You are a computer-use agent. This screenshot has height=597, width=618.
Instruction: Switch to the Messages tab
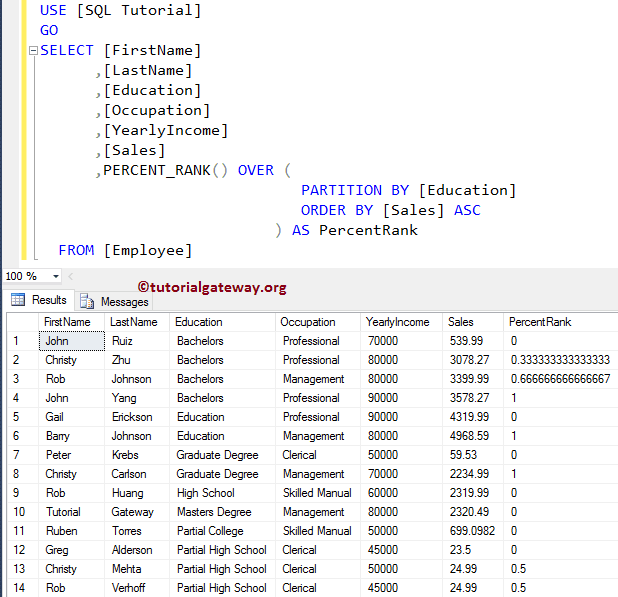pos(114,301)
